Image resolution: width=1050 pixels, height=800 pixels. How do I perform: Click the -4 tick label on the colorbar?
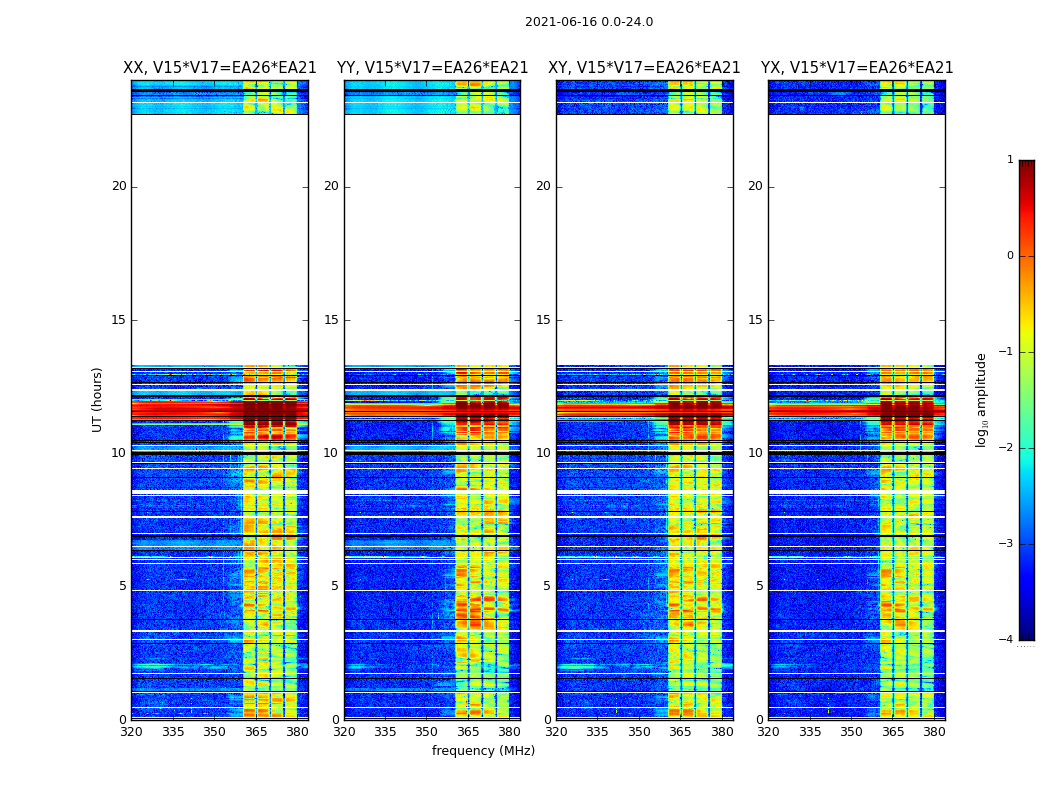(1008, 640)
